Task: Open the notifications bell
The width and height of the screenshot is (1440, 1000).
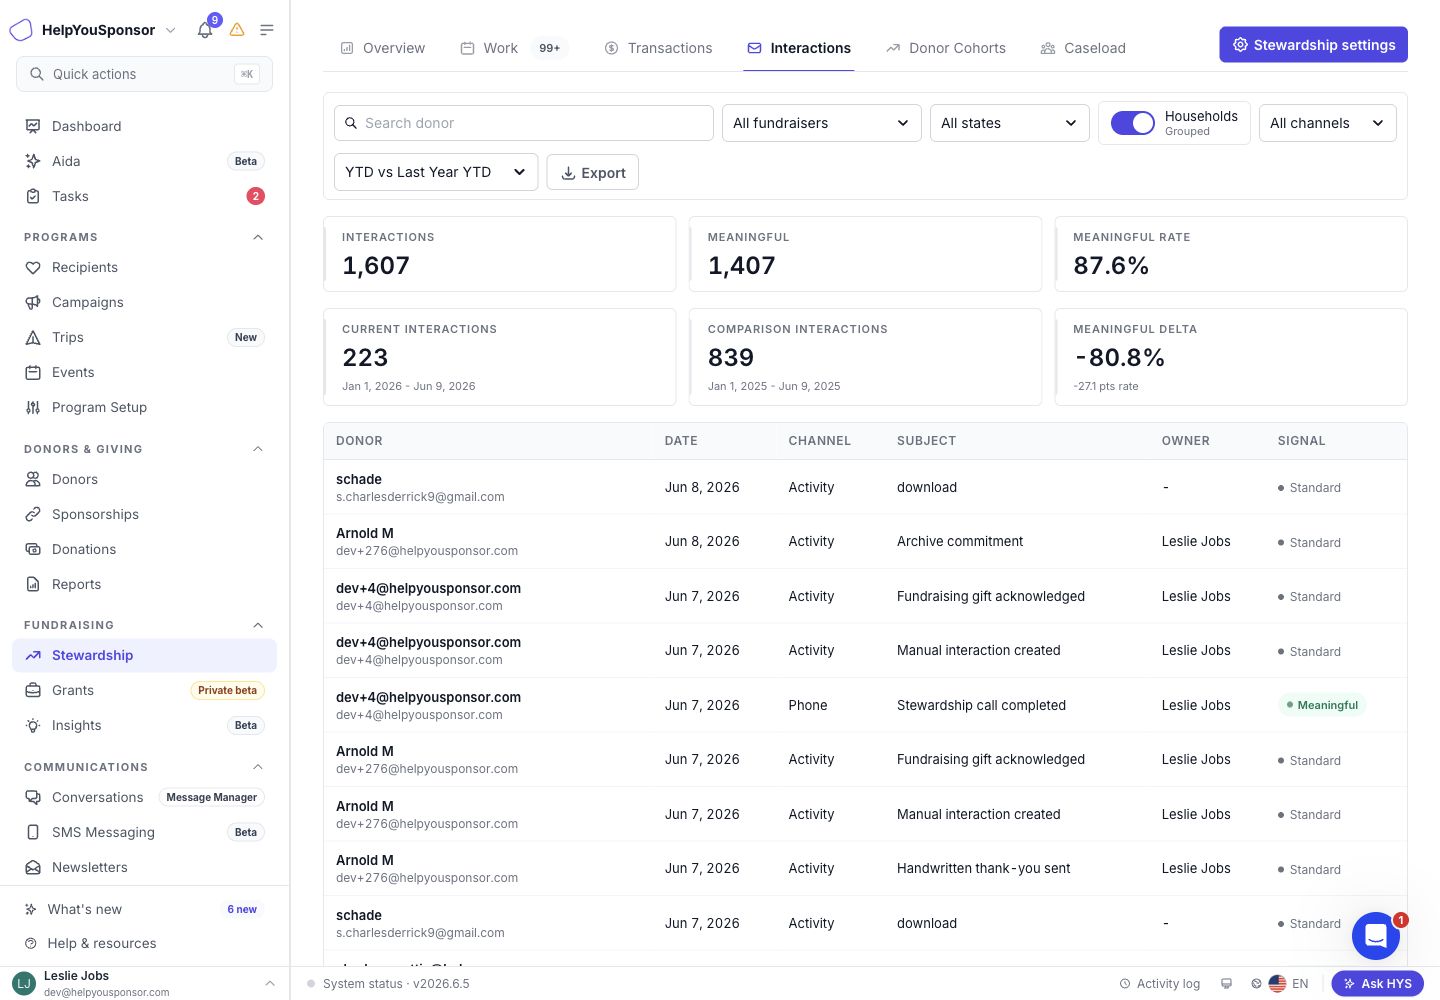Action: pyautogui.click(x=205, y=30)
